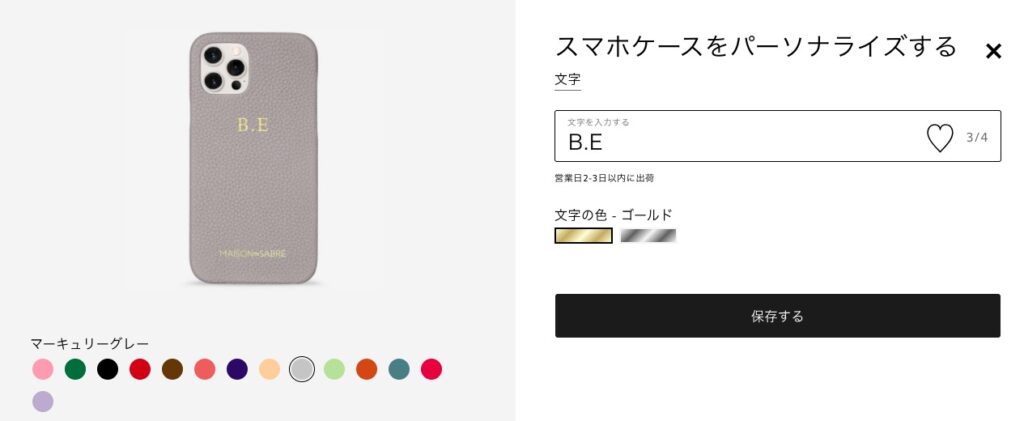Select the silver text color swatch
1024x421 pixels.
(648, 236)
